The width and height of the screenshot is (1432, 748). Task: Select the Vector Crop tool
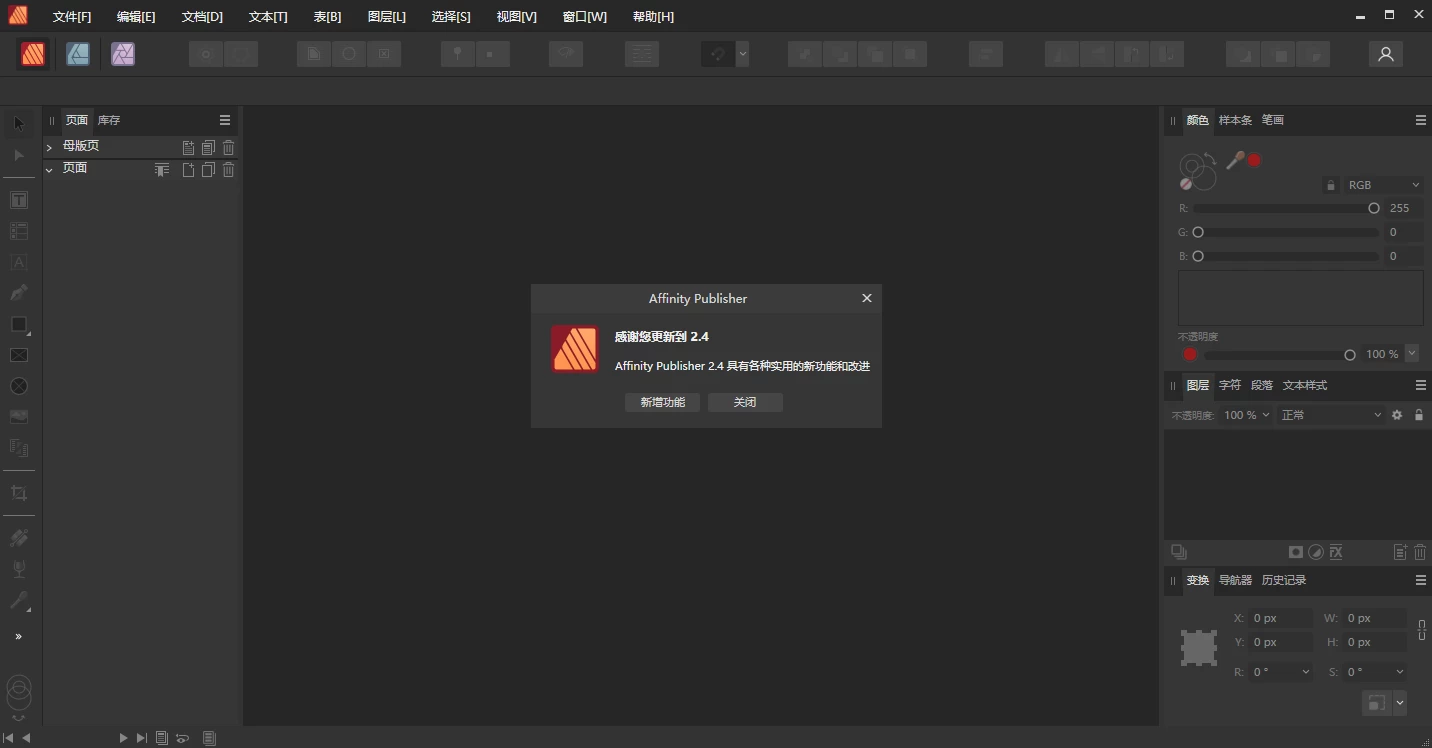[x=18, y=492]
